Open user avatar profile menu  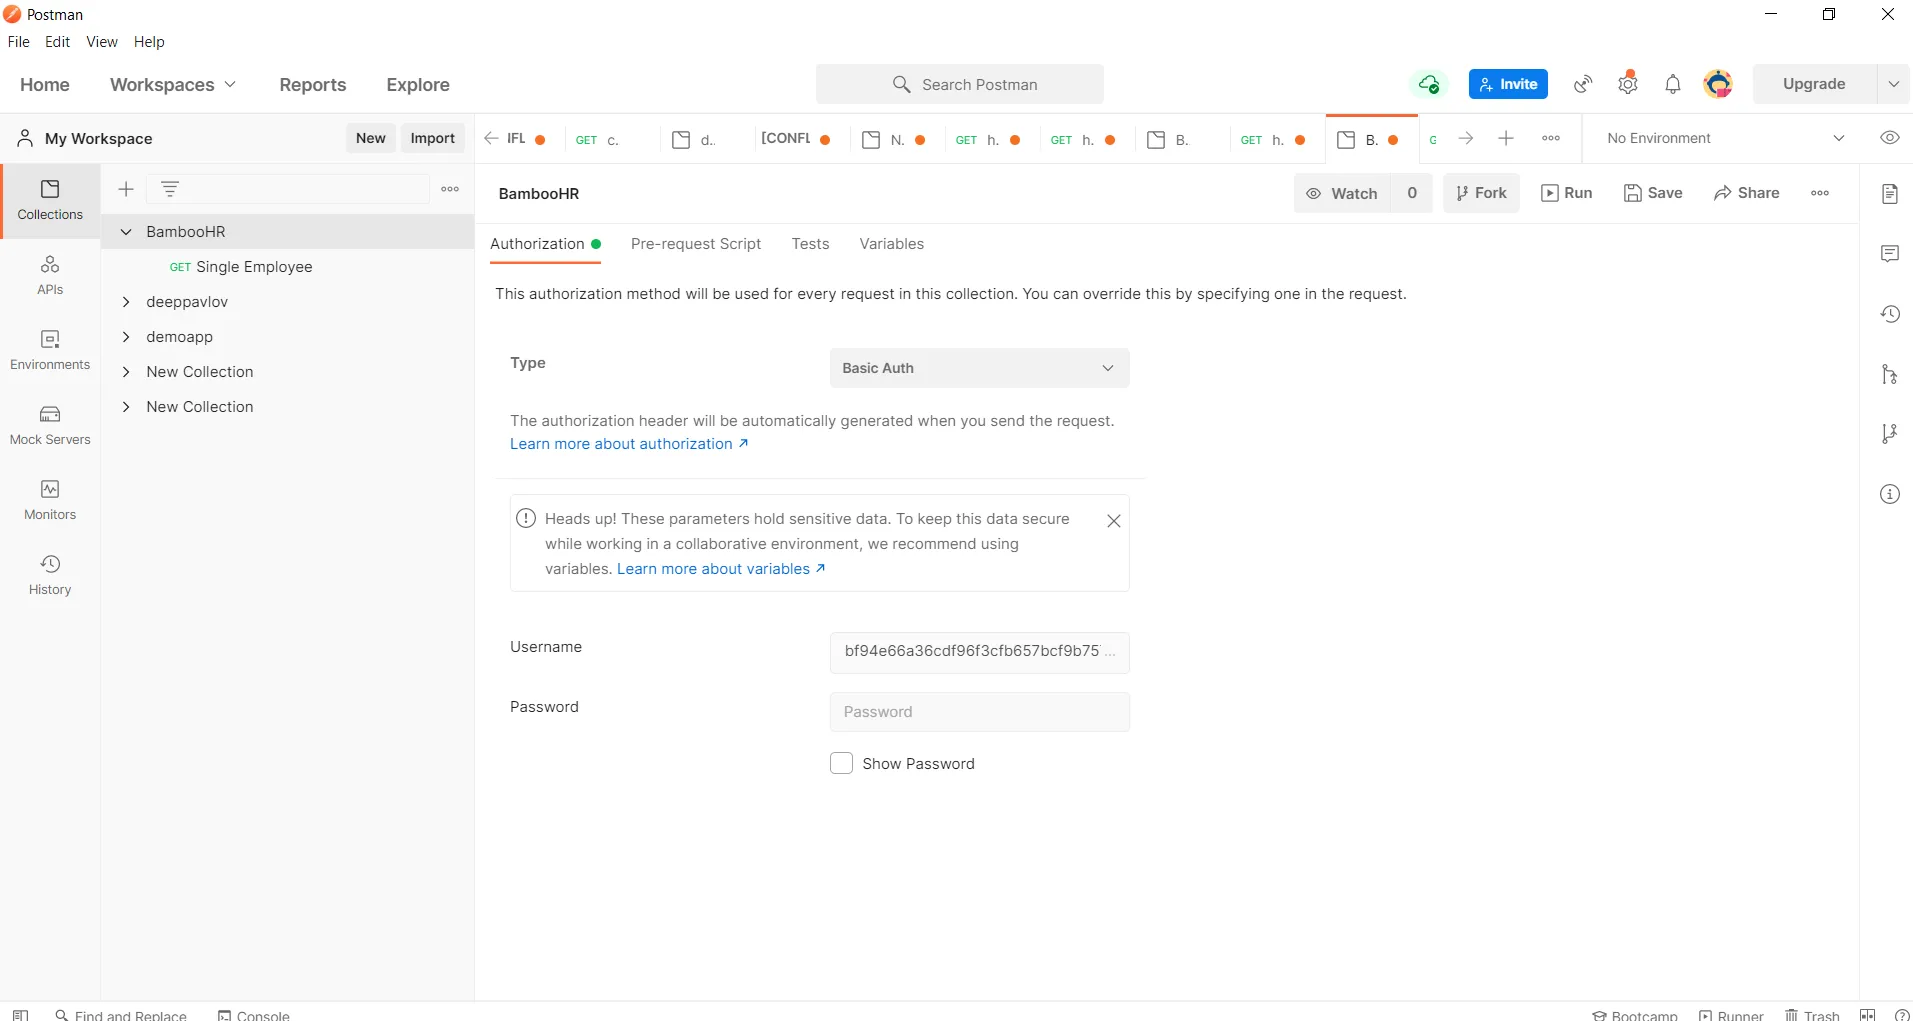1719,84
